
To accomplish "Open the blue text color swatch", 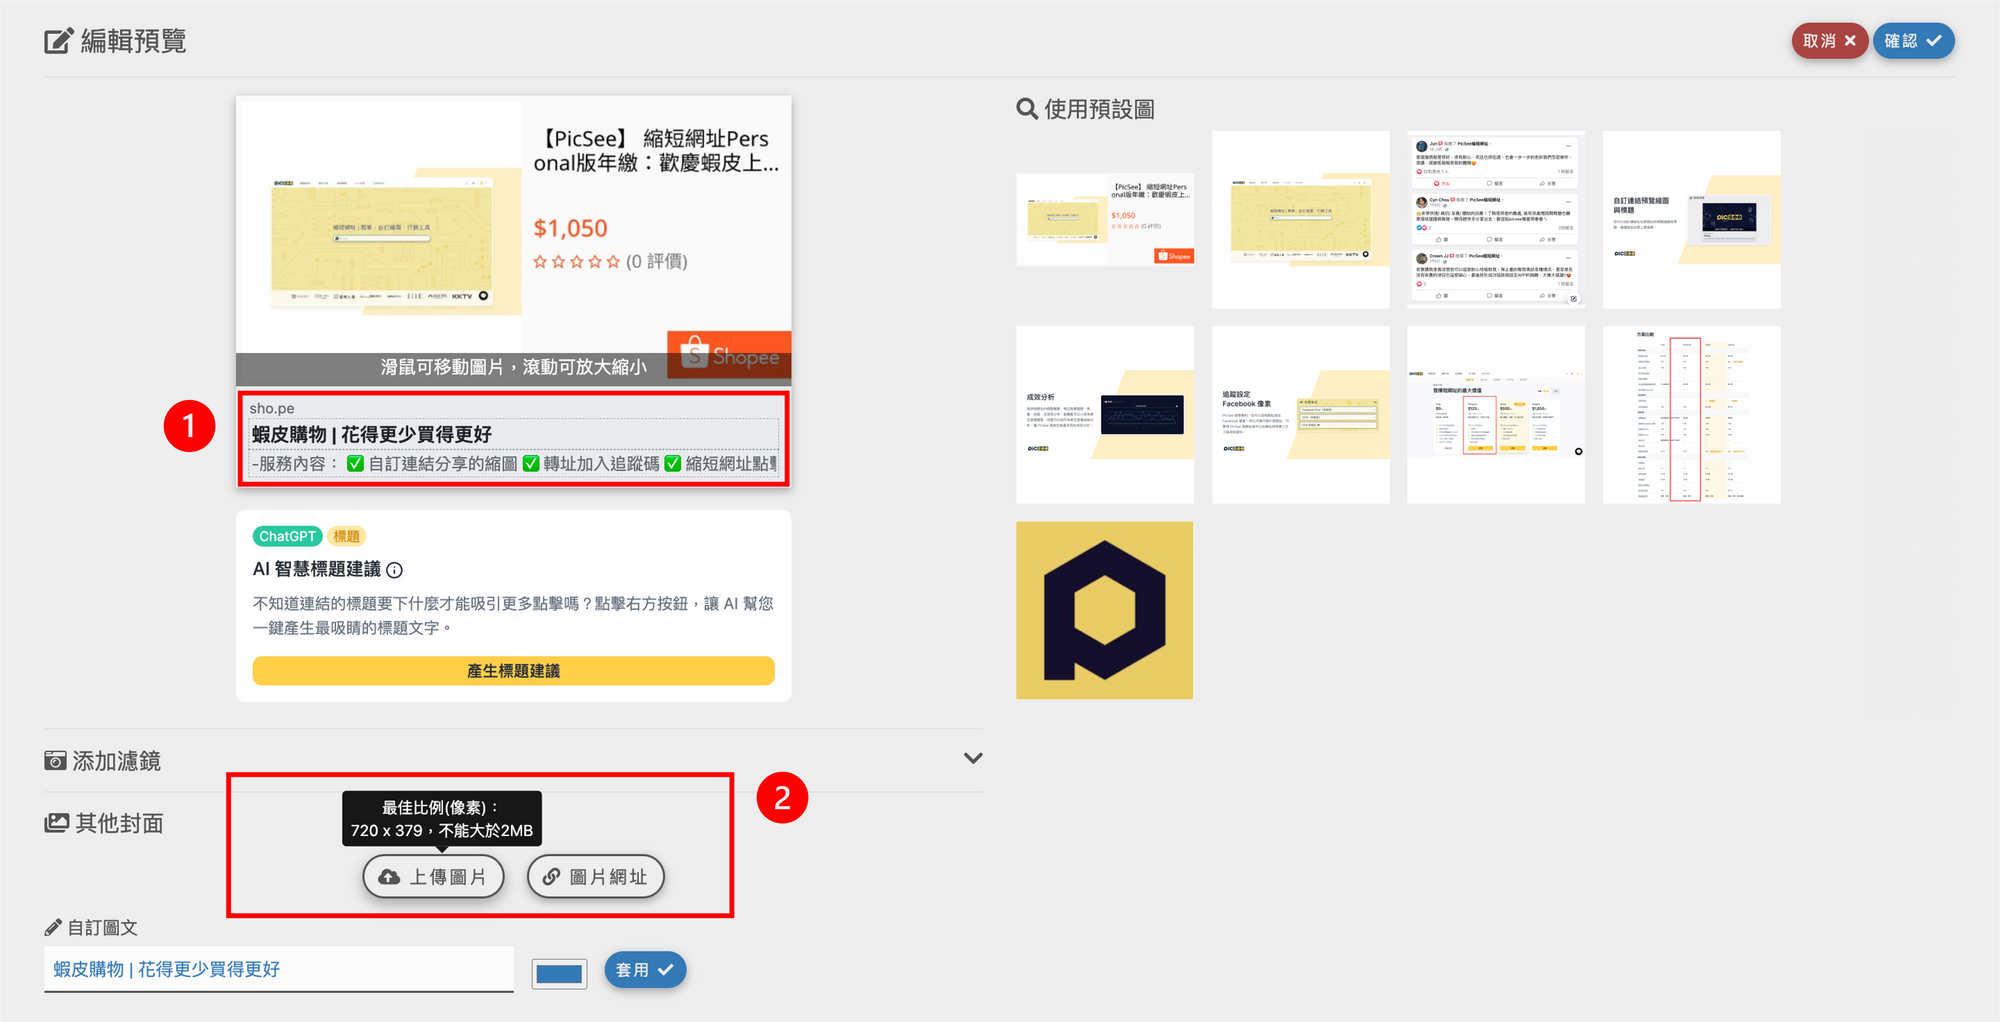I will [559, 973].
